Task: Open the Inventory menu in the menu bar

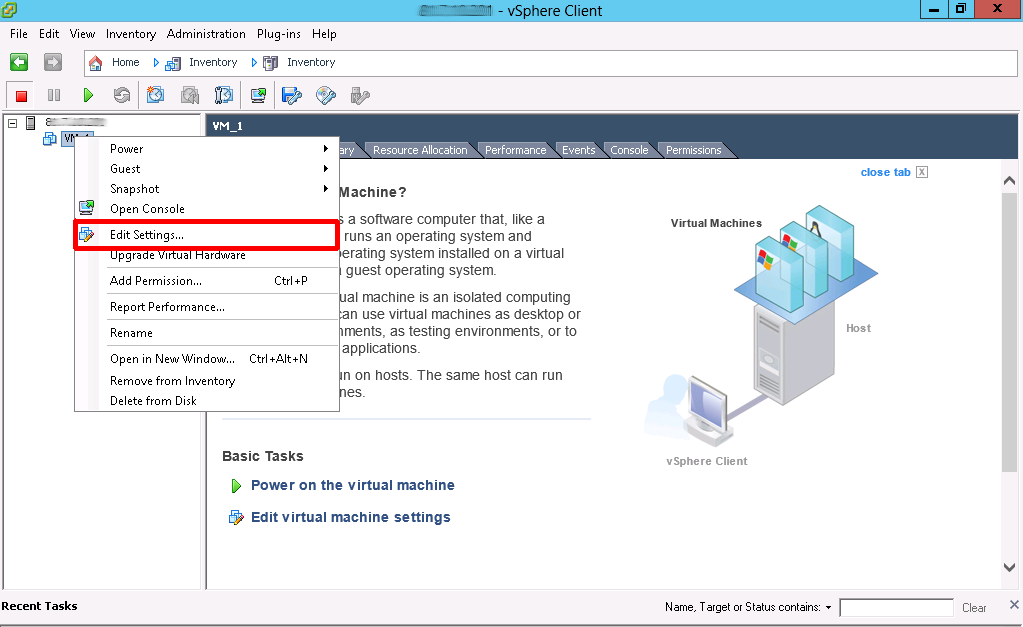Action: (x=130, y=34)
